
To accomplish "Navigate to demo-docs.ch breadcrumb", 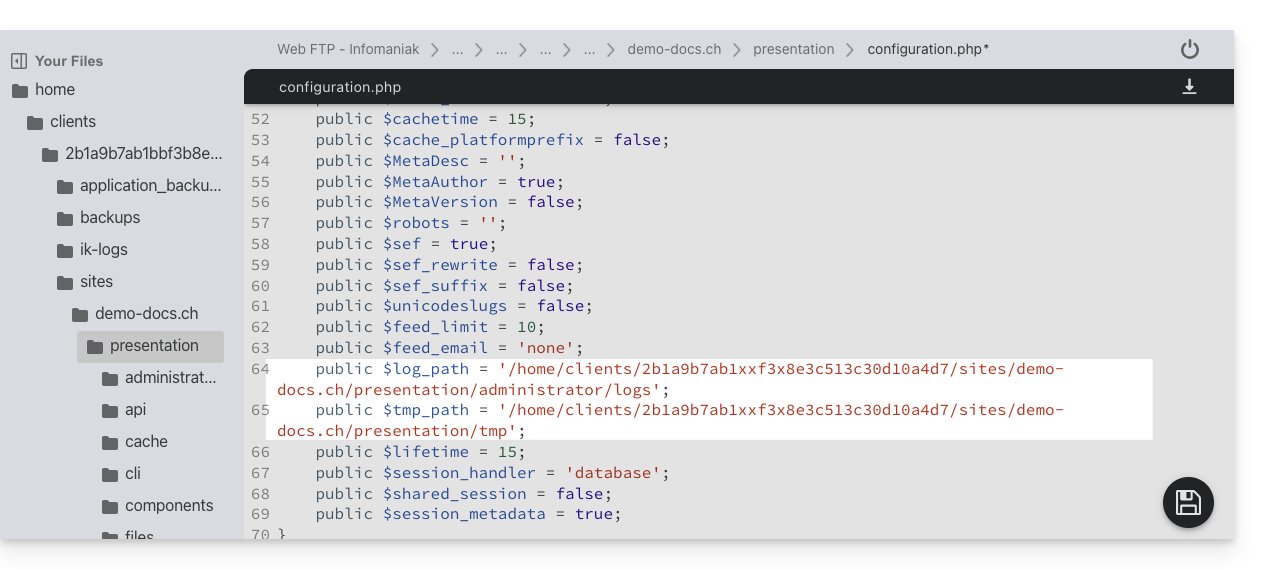I will (674, 49).
